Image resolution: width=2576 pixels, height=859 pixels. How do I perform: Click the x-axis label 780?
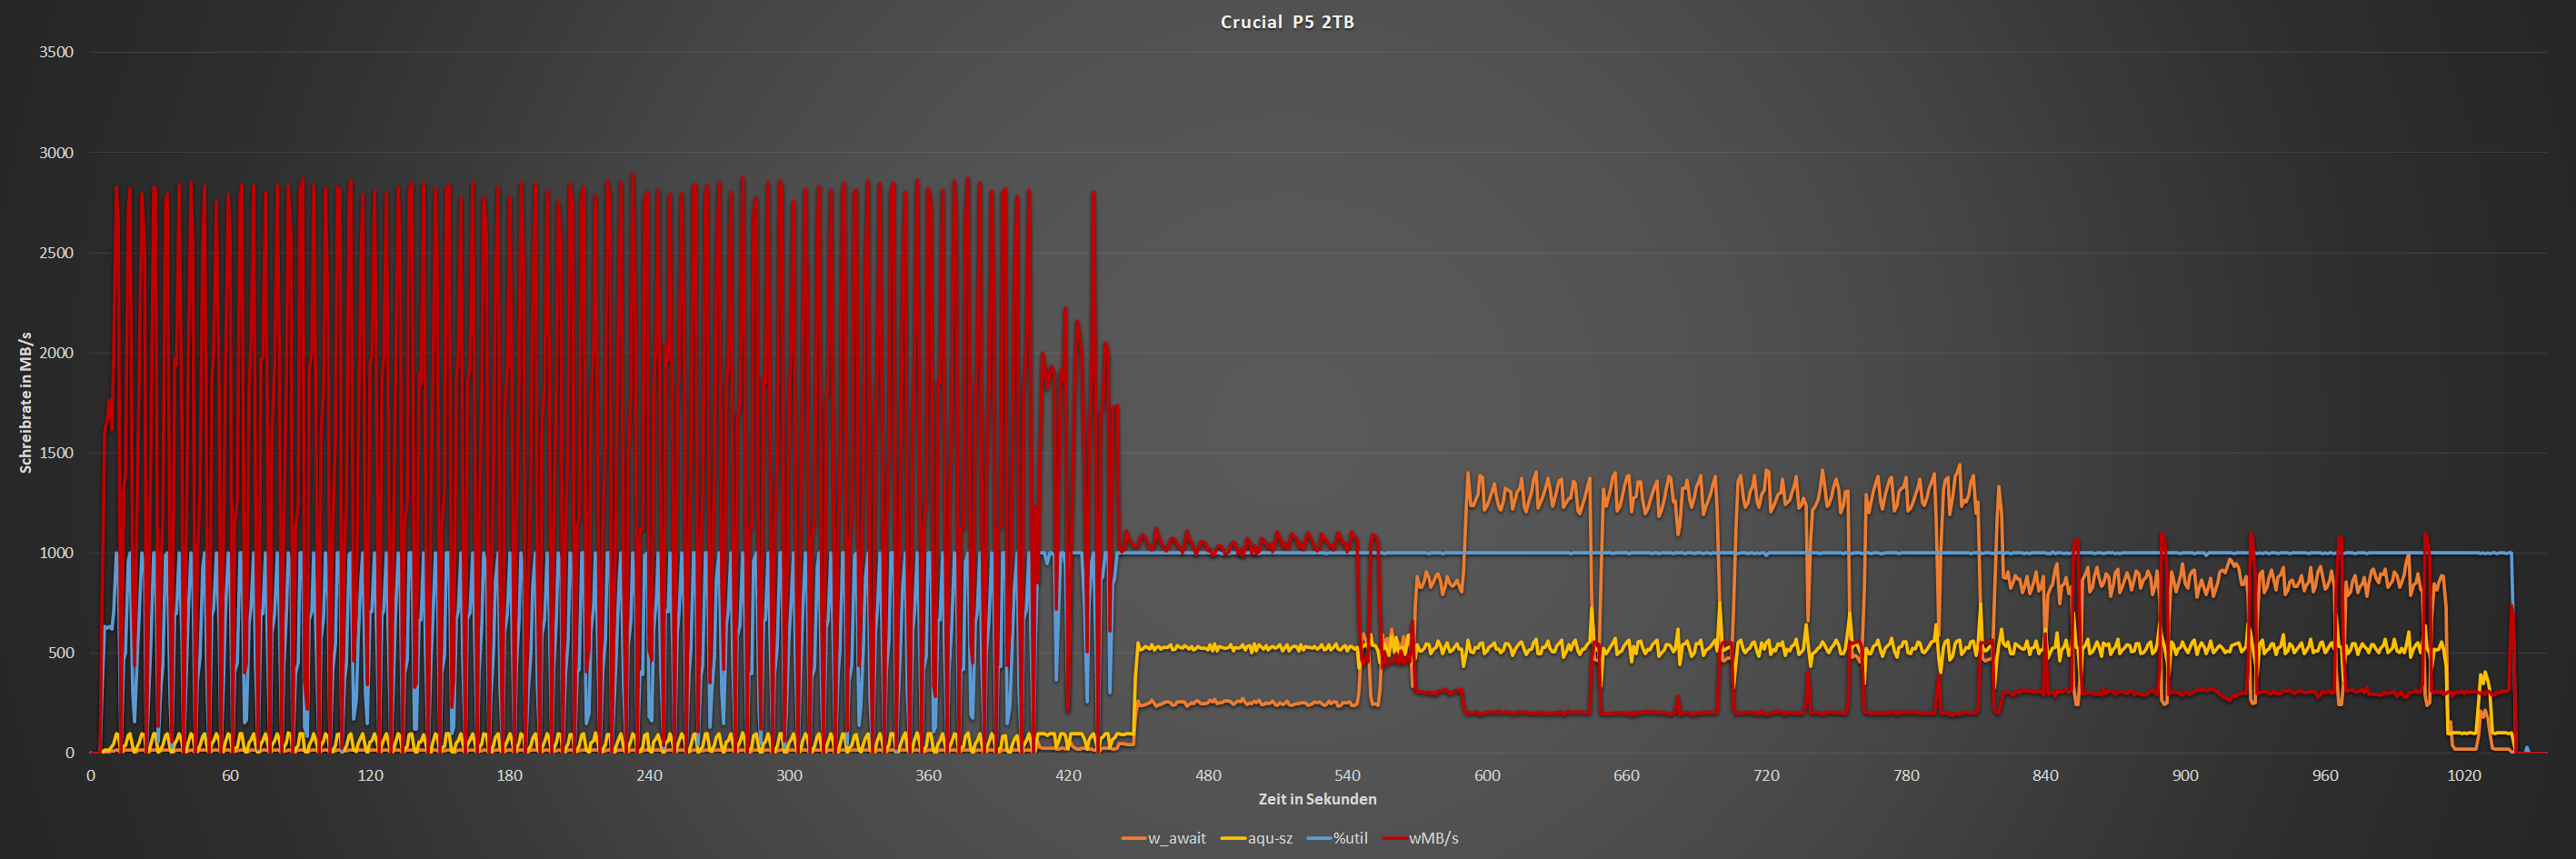pyautogui.click(x=1906, y=775)
